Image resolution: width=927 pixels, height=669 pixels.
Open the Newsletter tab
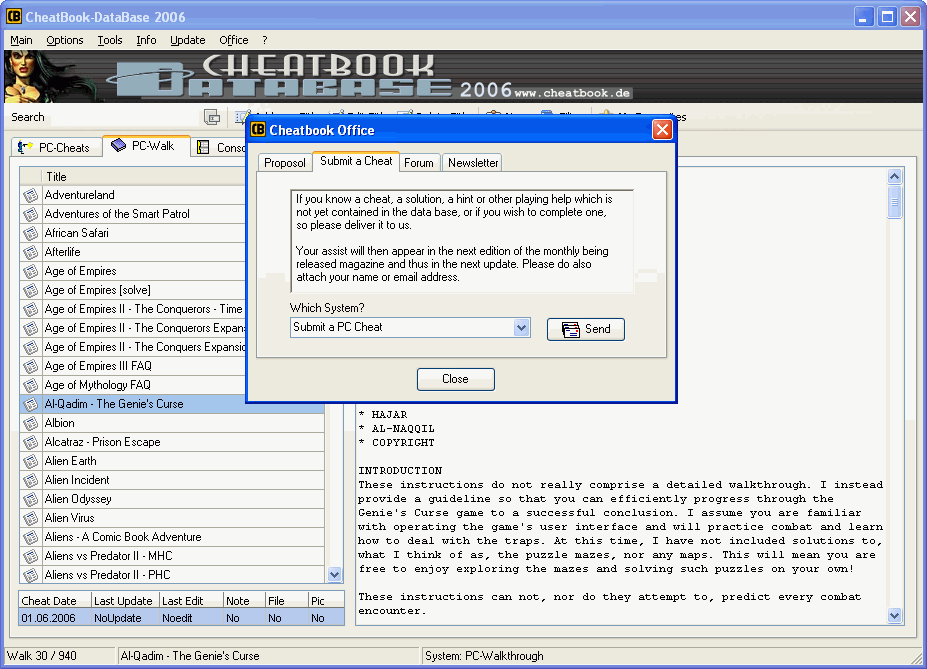click(473, 163)
